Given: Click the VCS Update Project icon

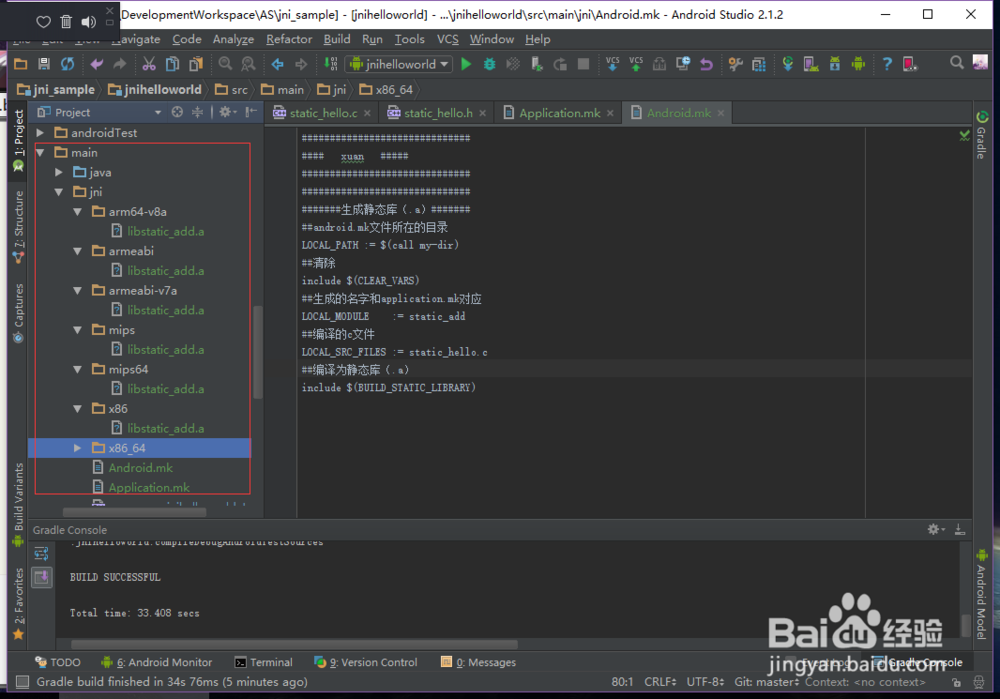Looking at the screenshot, I should tap(612, 64).
